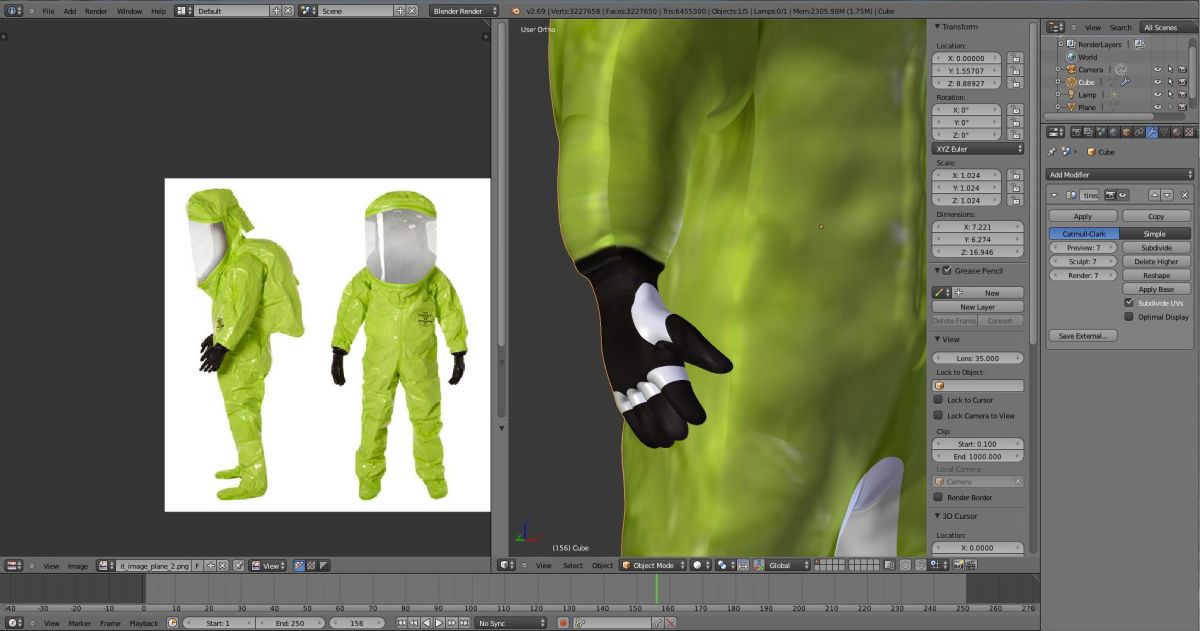Select Catmull-Clark subdivision type
The image size is (1200, 631).
click(1083, 233)
